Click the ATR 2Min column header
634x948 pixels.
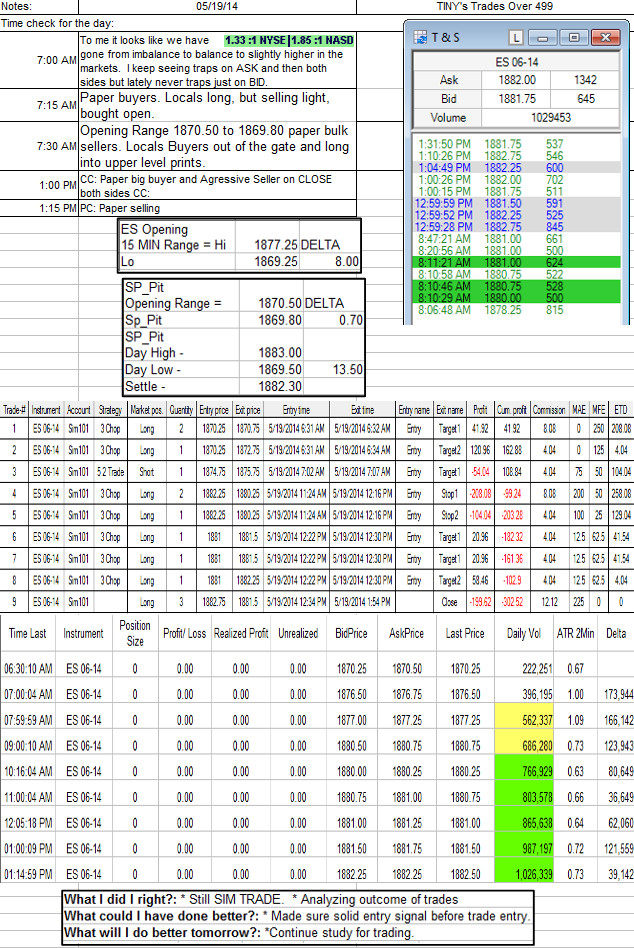tap(575, 634)
